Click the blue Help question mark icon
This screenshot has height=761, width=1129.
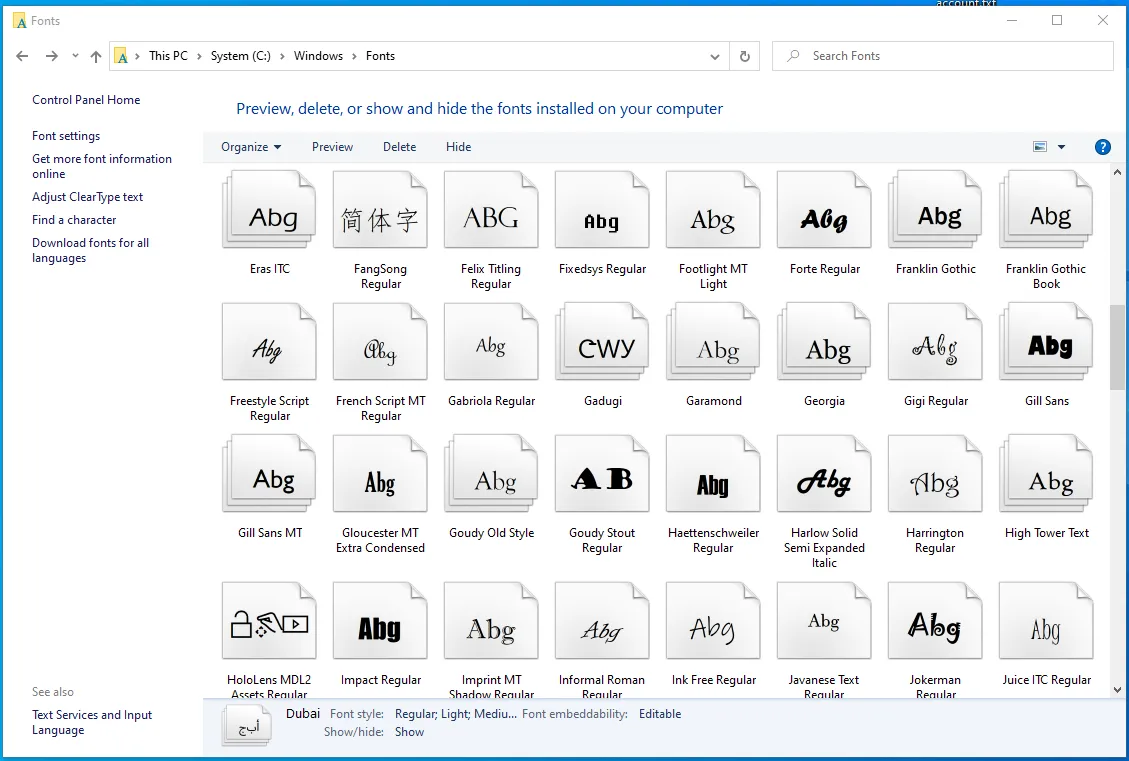(x=1103, y=147)
